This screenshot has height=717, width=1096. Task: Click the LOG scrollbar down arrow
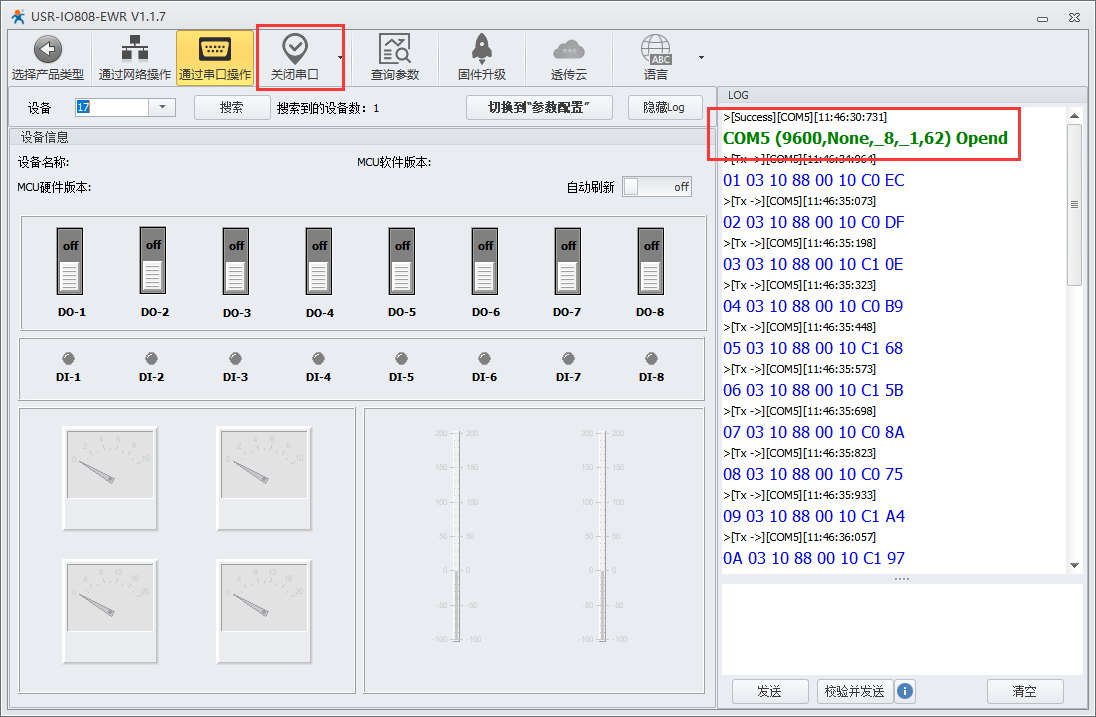(1075, 566)
